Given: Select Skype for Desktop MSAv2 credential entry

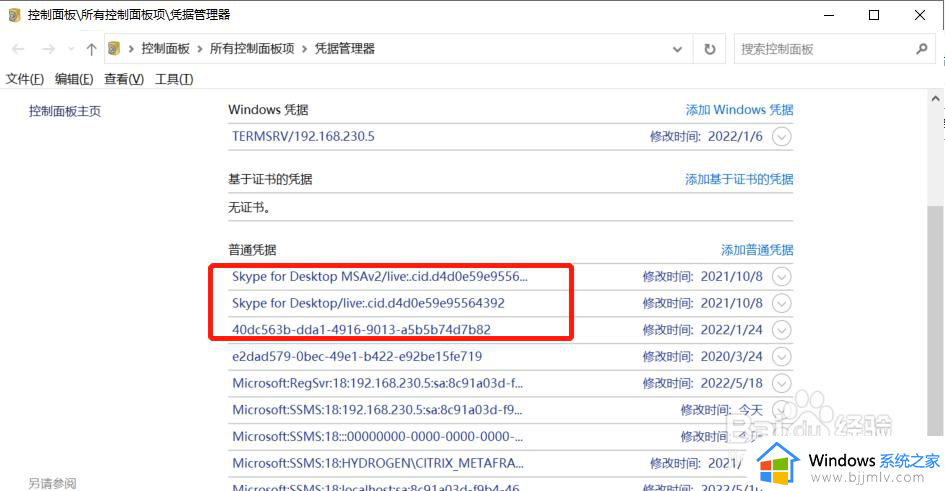Looking at the screenshot, I should (x=380, y=277).
